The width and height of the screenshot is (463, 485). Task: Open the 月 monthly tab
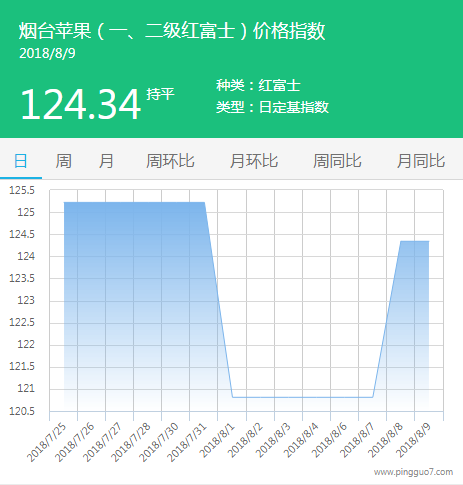106,161
